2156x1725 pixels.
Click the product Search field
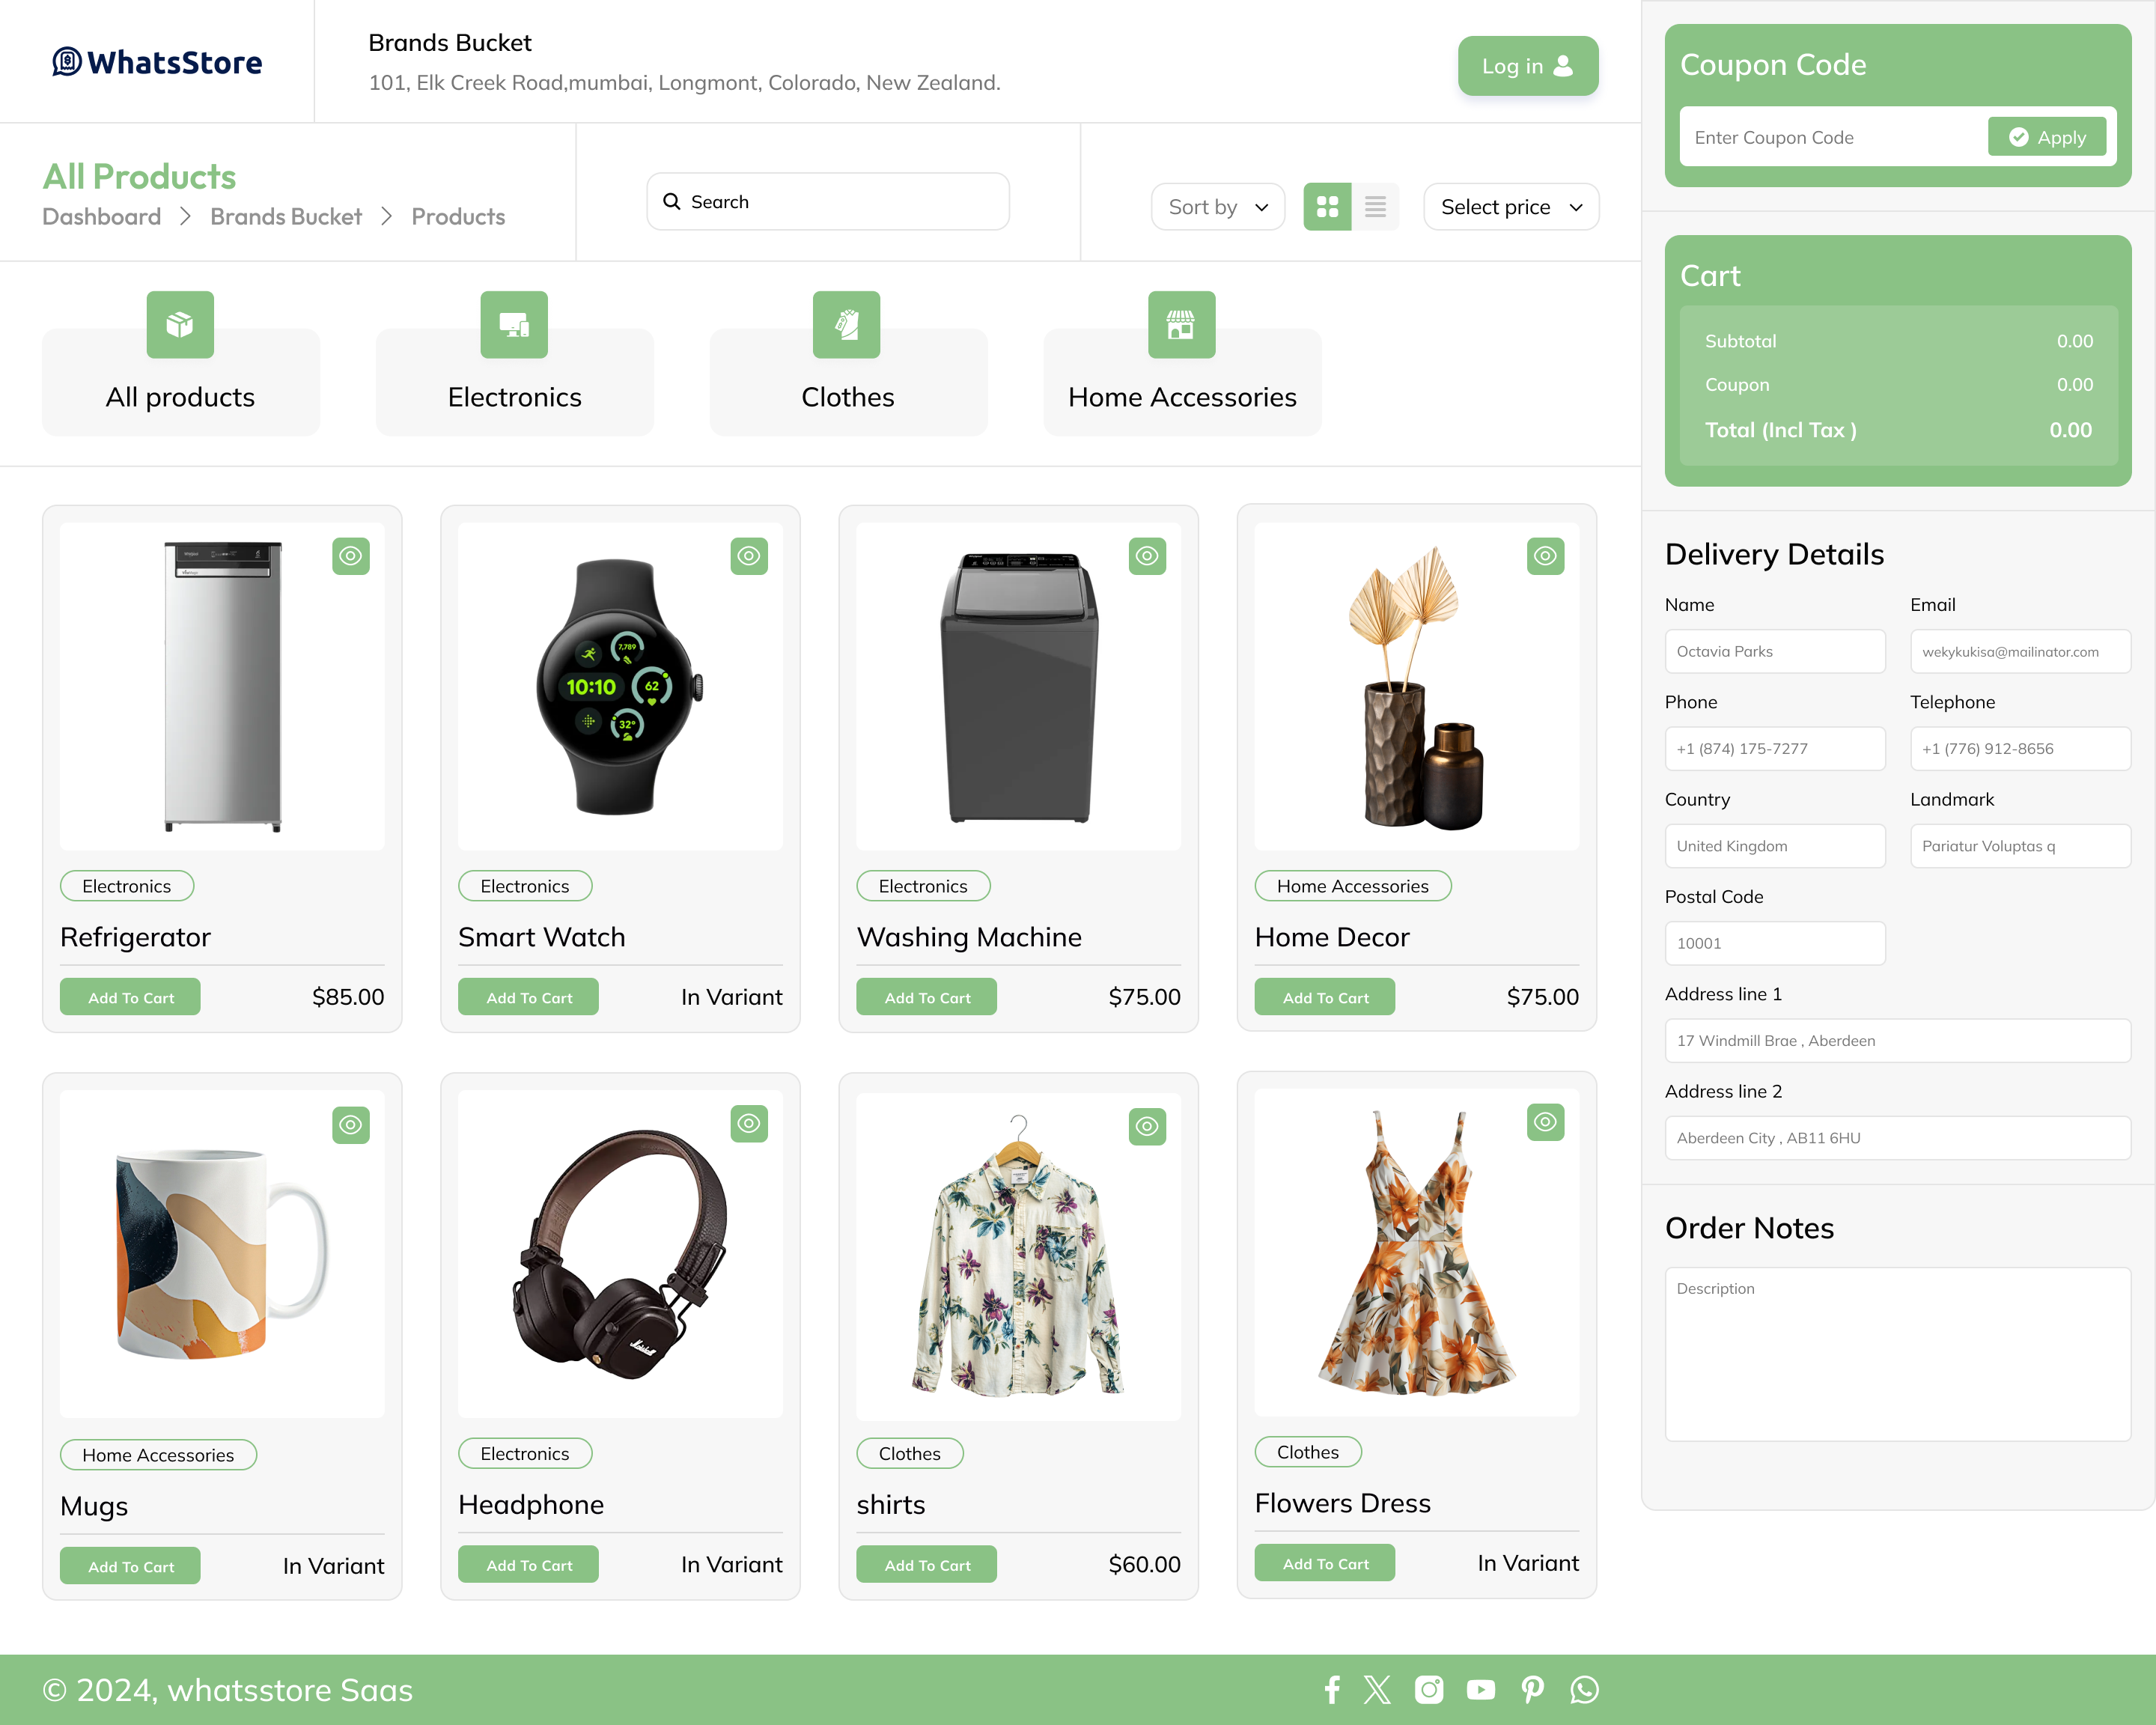coord(828,202)
